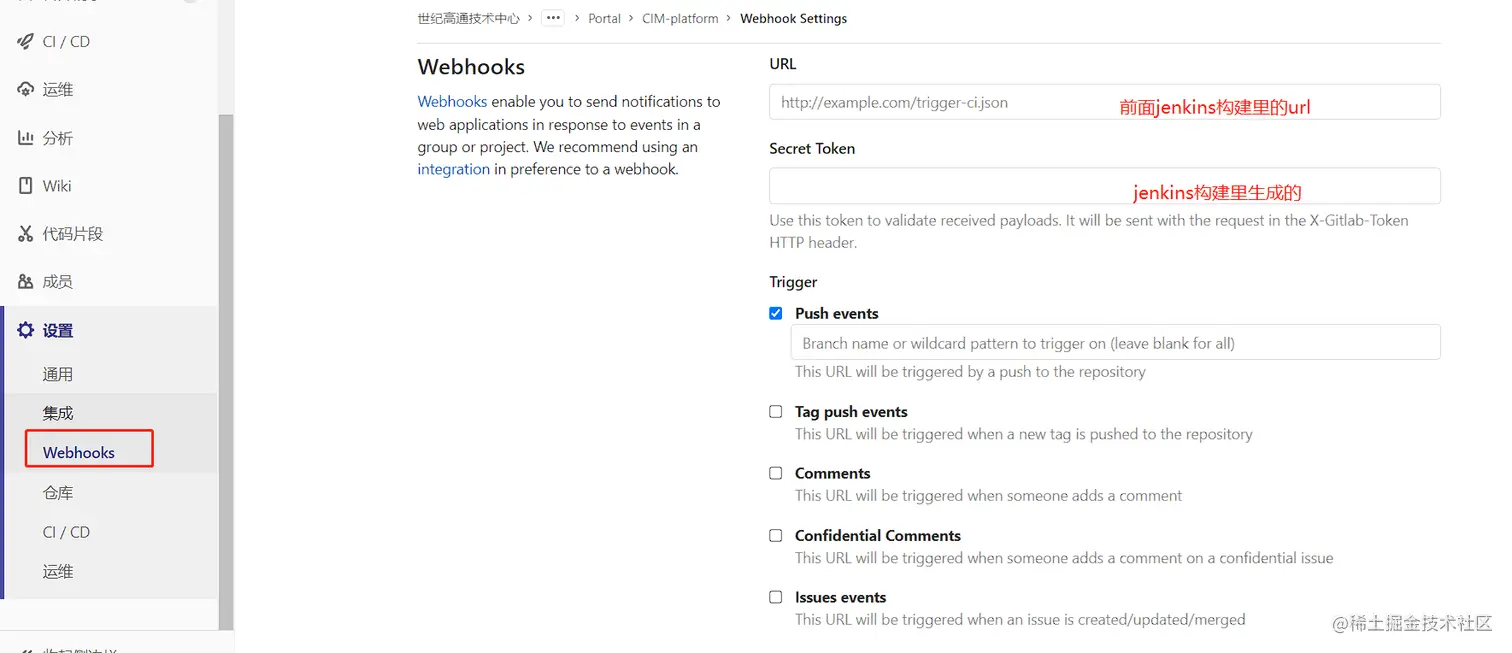The height and width of the screenshot is (653, 1512).
Task: Click the Wiki book icon
Action: 26,186
